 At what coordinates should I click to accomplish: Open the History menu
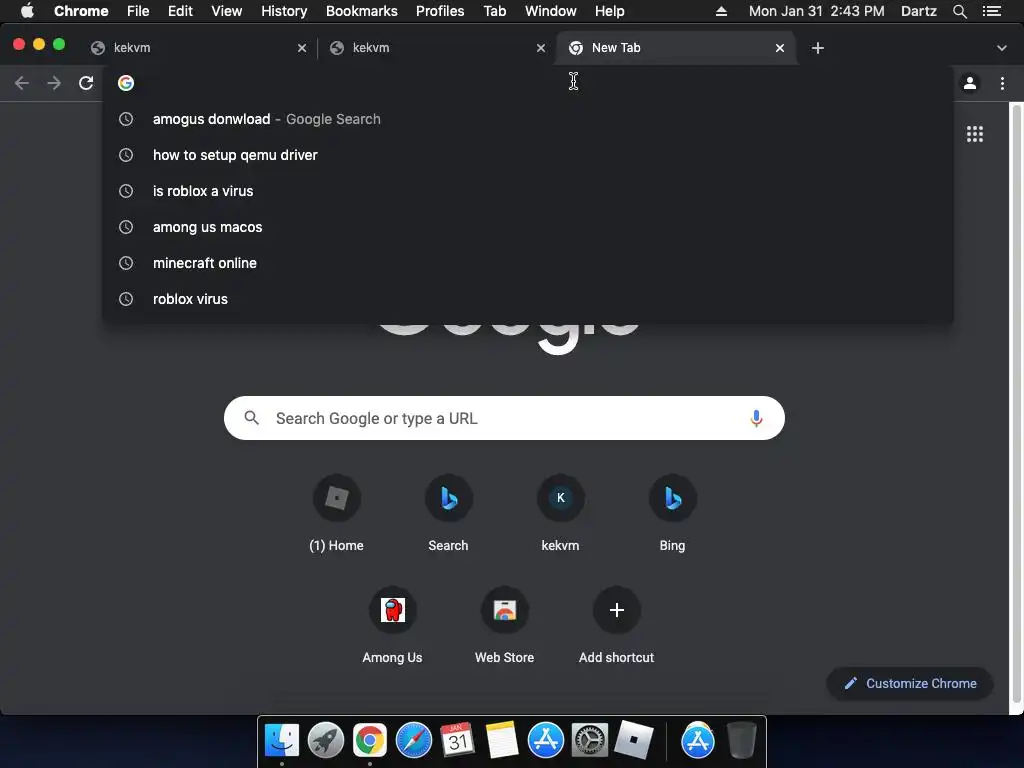284,11
